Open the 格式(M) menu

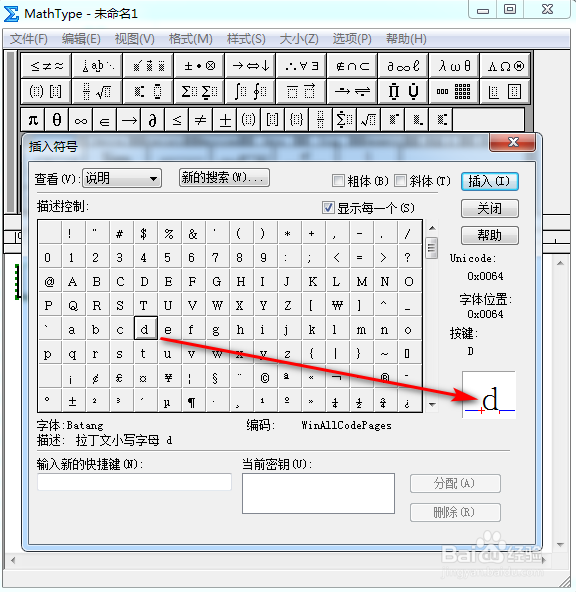(x=191, y=39)
